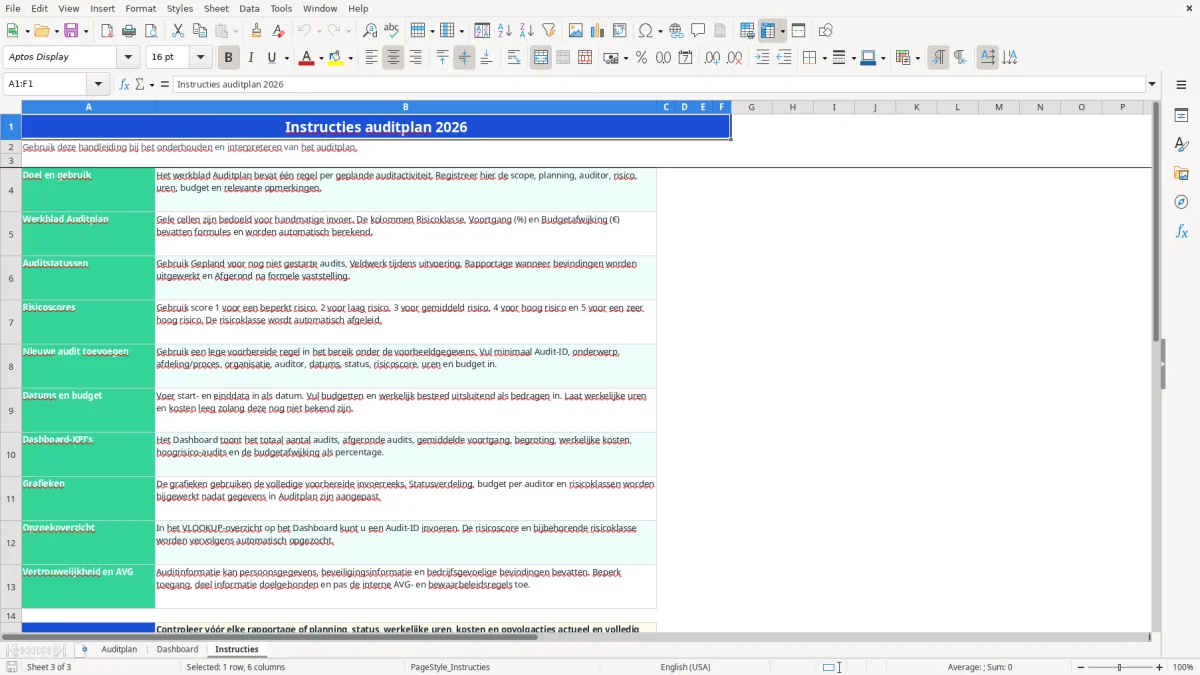This screenshot has width=1200, height=675.
Task: Open the Tools menu
Action: (281, 8)
